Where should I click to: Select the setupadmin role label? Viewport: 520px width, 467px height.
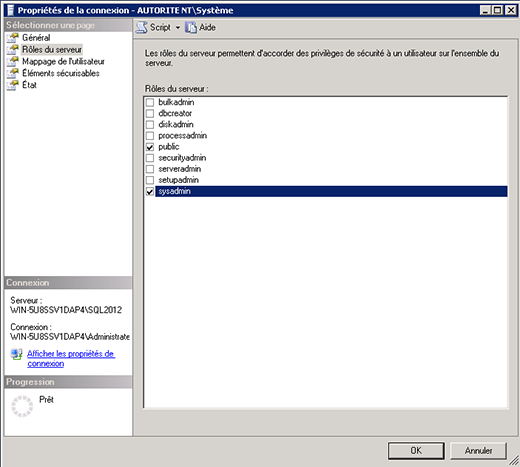coord(178,180)
